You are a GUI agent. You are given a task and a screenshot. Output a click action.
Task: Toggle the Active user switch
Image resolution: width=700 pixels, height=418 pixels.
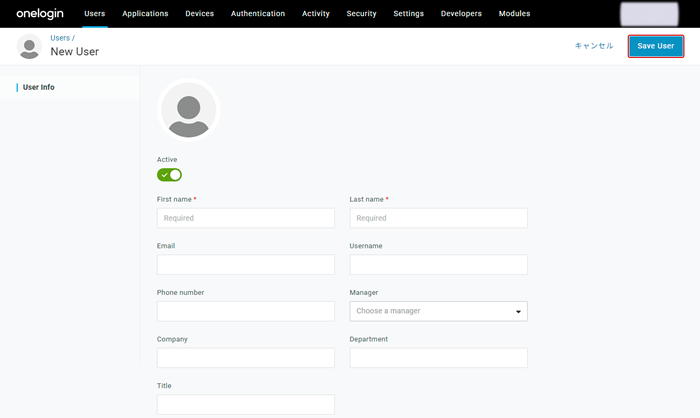coord(169,175)
